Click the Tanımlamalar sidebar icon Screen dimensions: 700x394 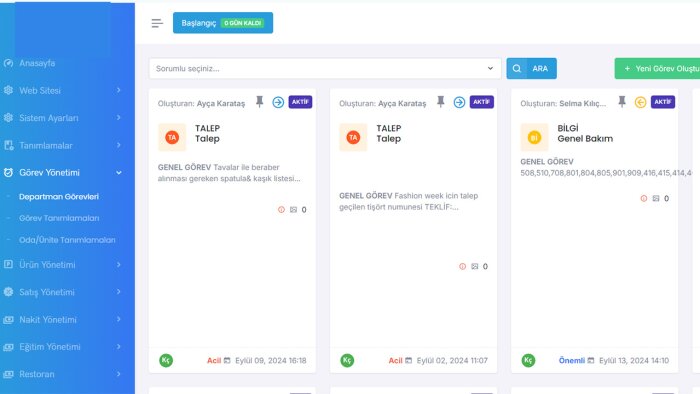pyautogui.click(x=8, y=145)
